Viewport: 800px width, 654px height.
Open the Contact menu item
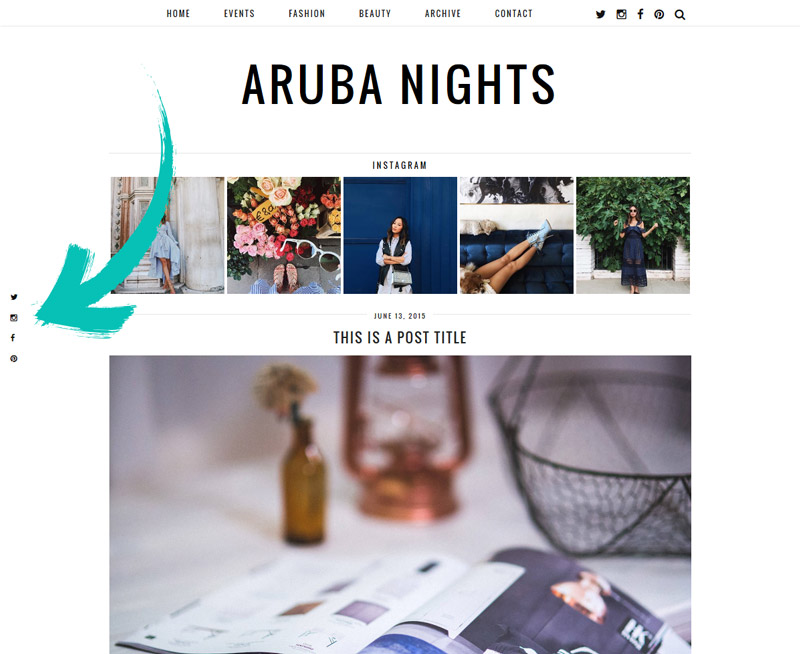coord(514,14)
